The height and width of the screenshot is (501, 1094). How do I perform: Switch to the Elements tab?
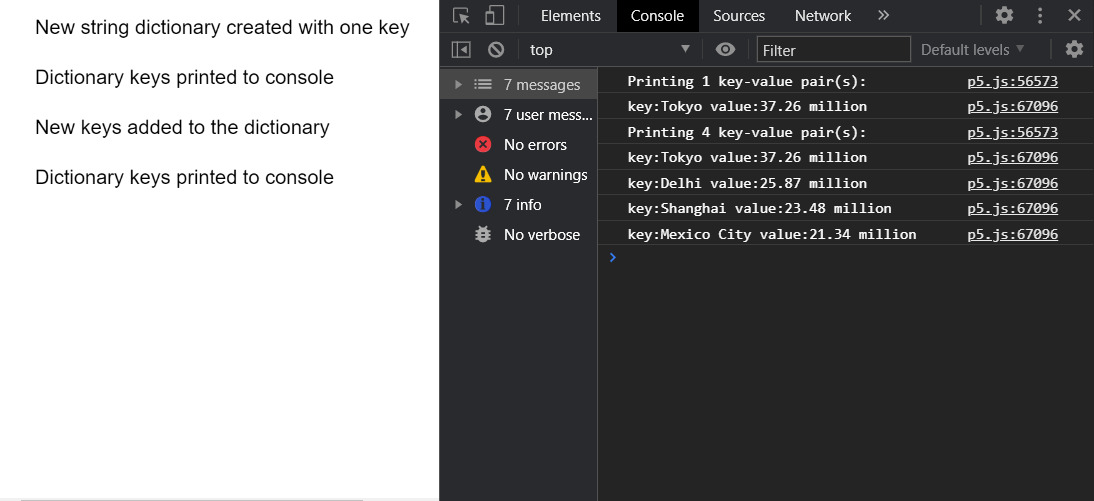(570, 15)
